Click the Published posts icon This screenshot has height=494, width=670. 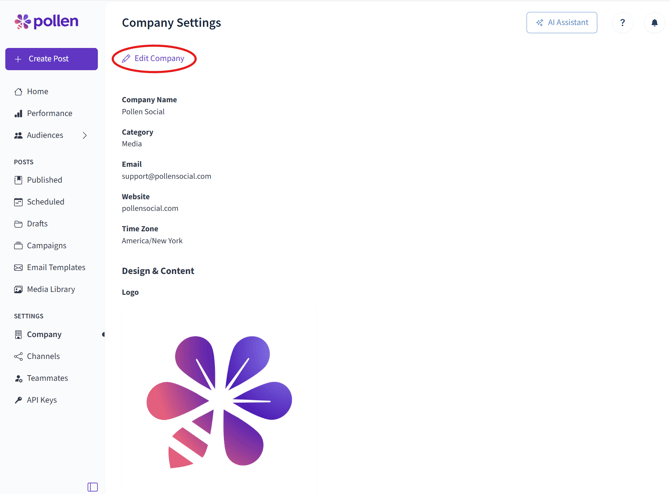[18, 180]
